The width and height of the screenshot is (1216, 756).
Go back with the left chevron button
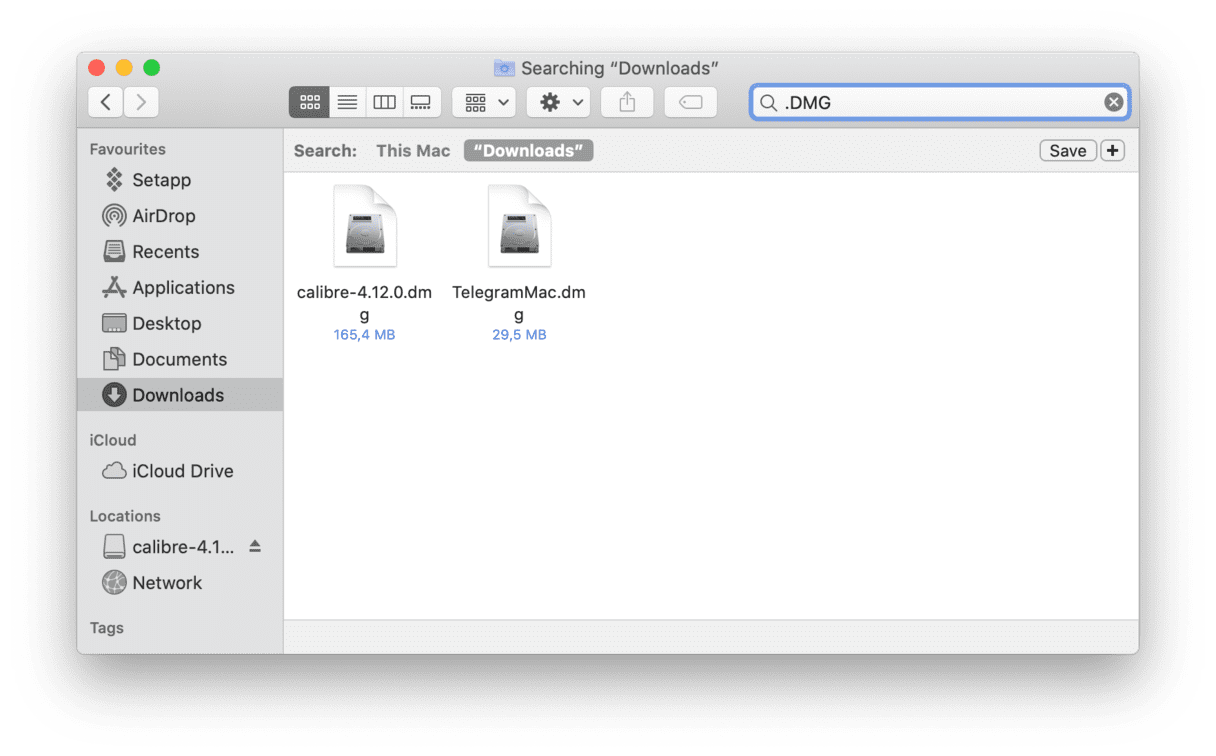pyautogui.click(x=106, y=102)
